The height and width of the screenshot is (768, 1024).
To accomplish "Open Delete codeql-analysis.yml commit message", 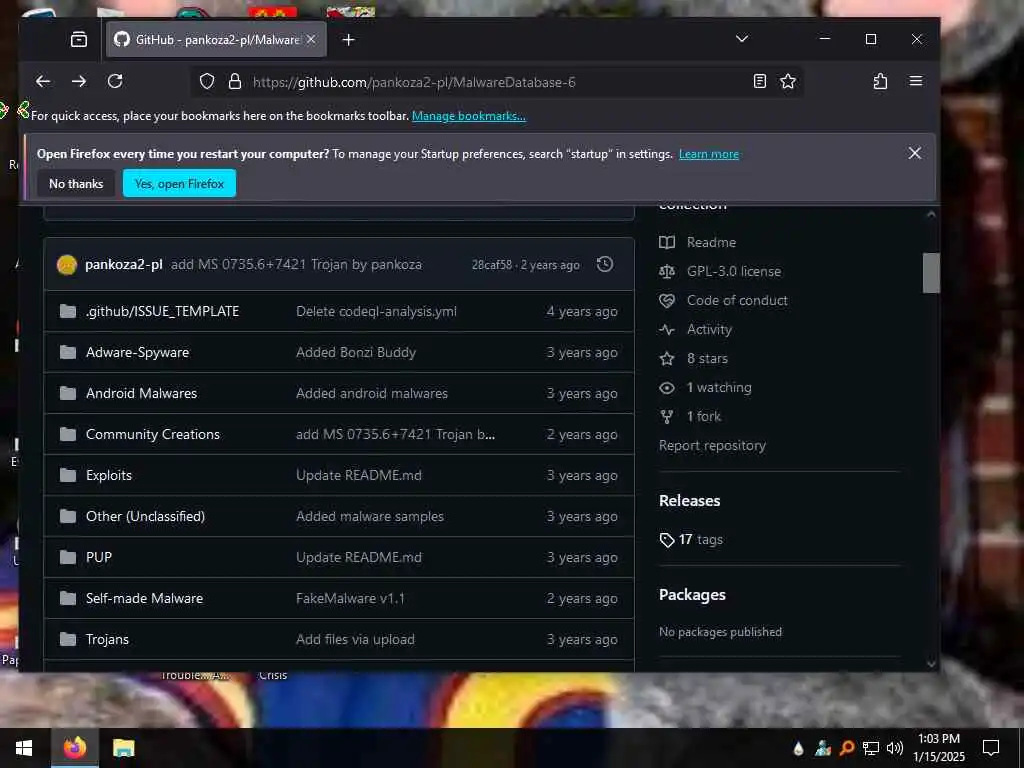I will click(x=376, y=312).
